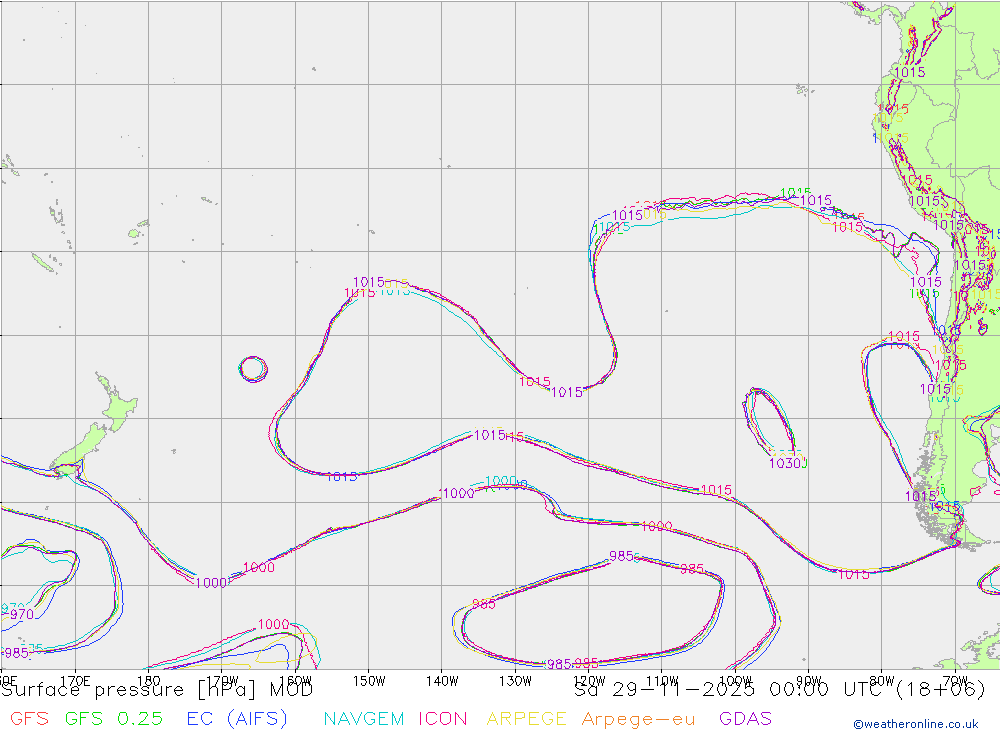This screenshot has width=1000, height=733.
Task: Click the yellow ARPEGE legend label
Action: click(x=526, y=719)
